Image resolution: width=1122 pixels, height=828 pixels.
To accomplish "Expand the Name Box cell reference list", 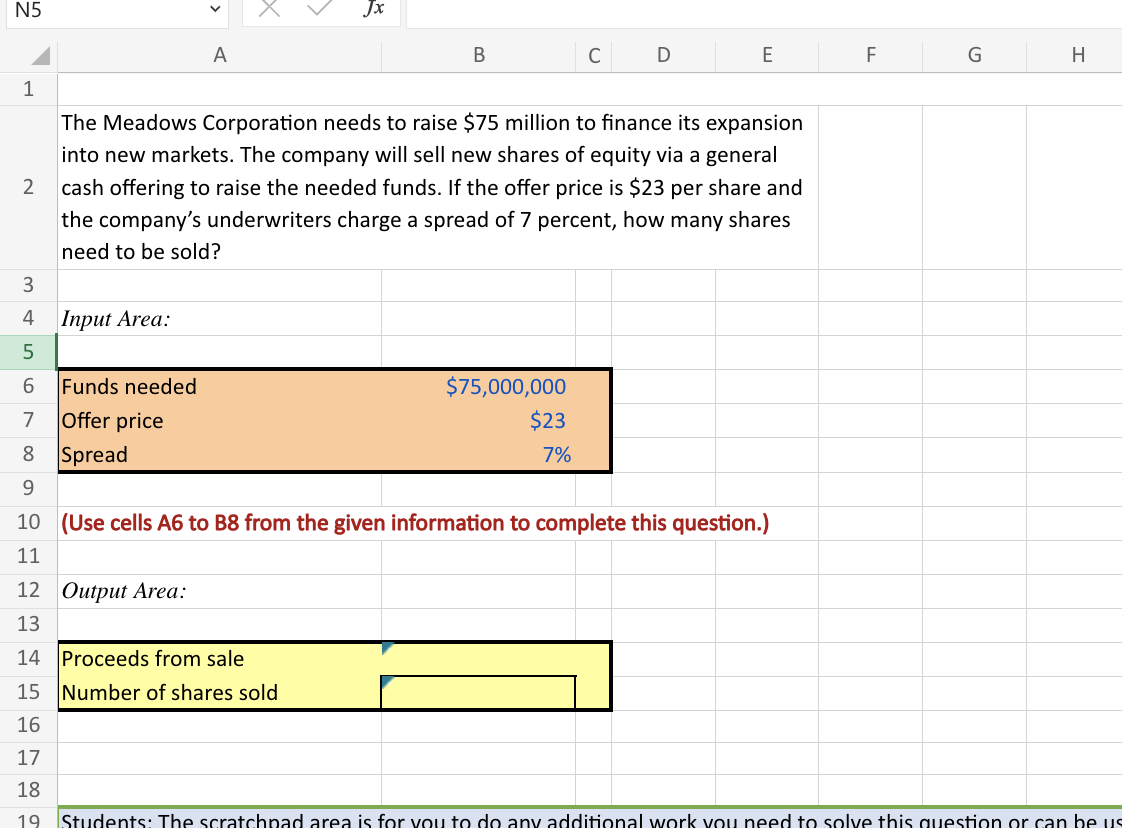I will click(213, 9).
